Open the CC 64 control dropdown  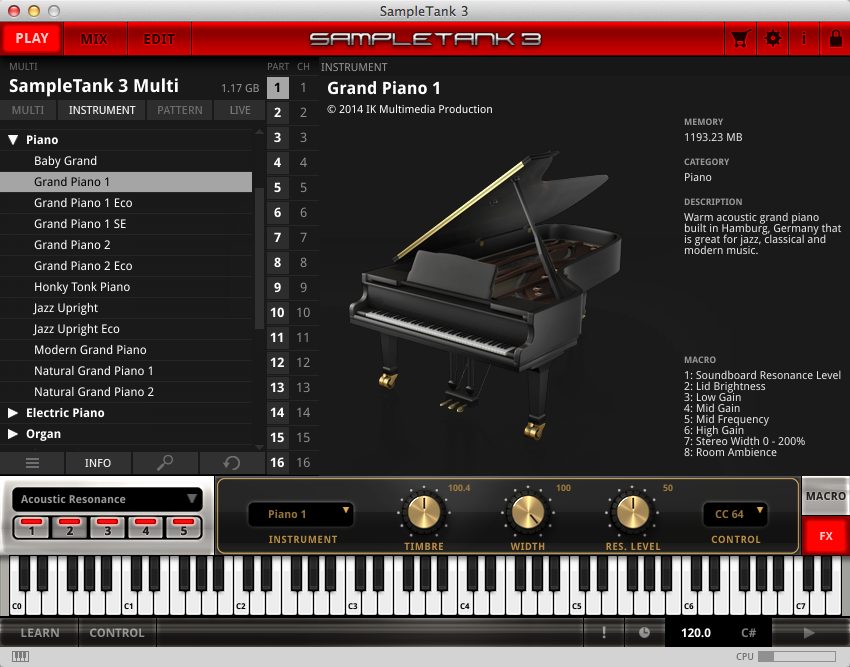tap(735, 514)
